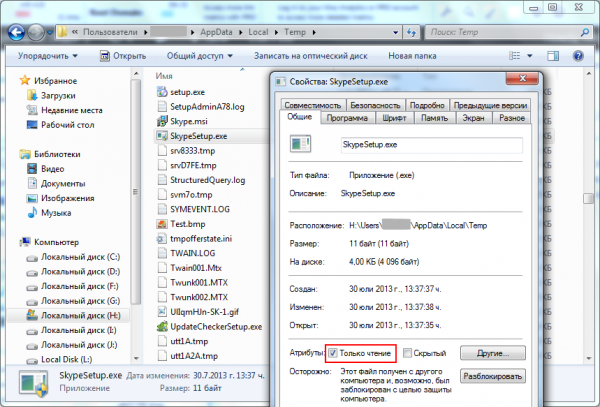This screenshot has width=600, height=407.
Task: Open the Видео library
Action: click(x=52, y=169)
